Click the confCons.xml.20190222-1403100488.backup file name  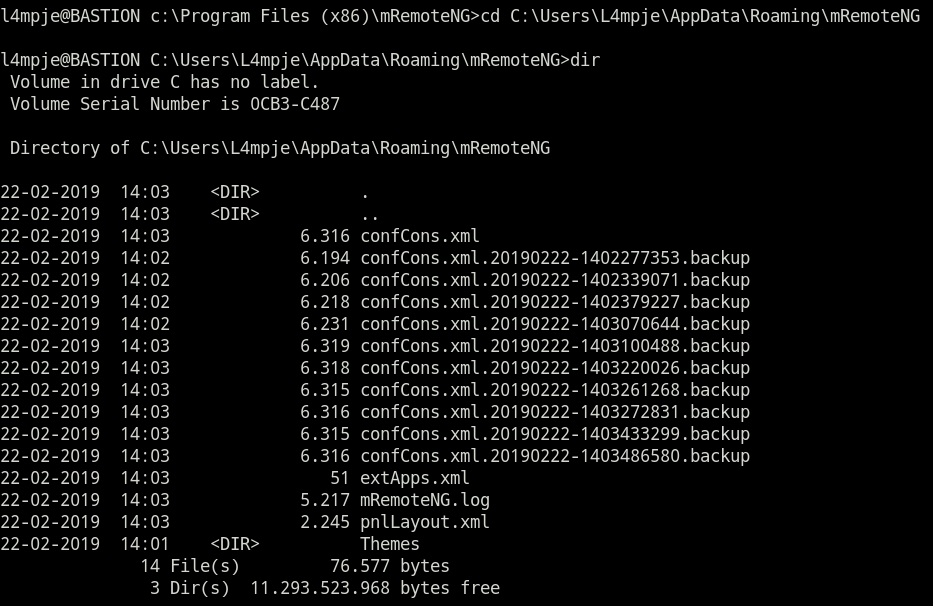click(554, 346)
